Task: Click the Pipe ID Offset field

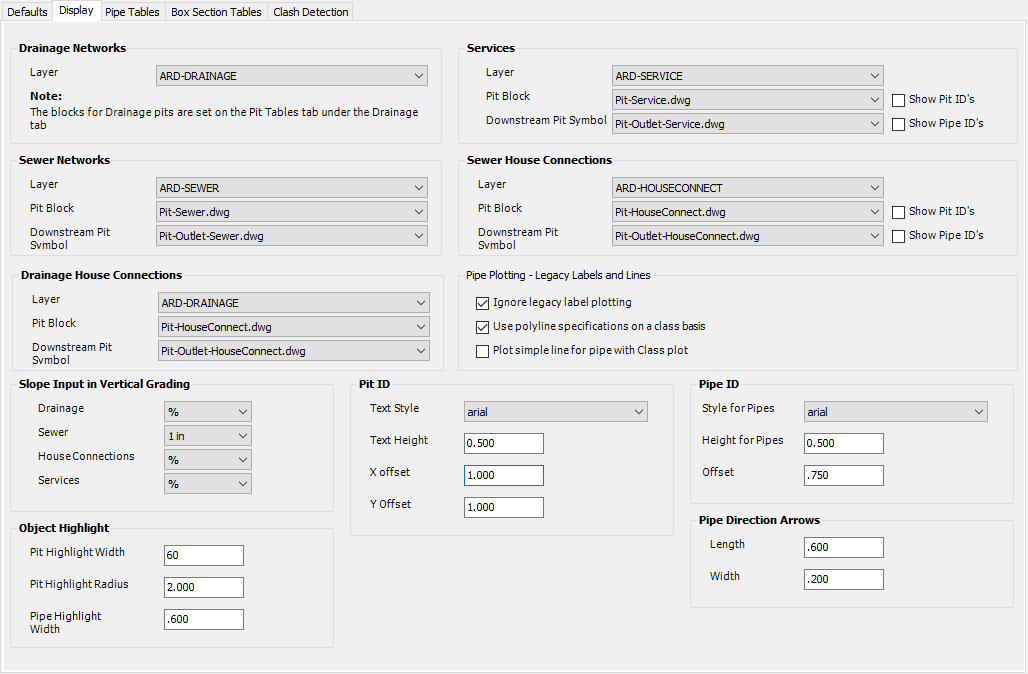Action: (844, 475)
